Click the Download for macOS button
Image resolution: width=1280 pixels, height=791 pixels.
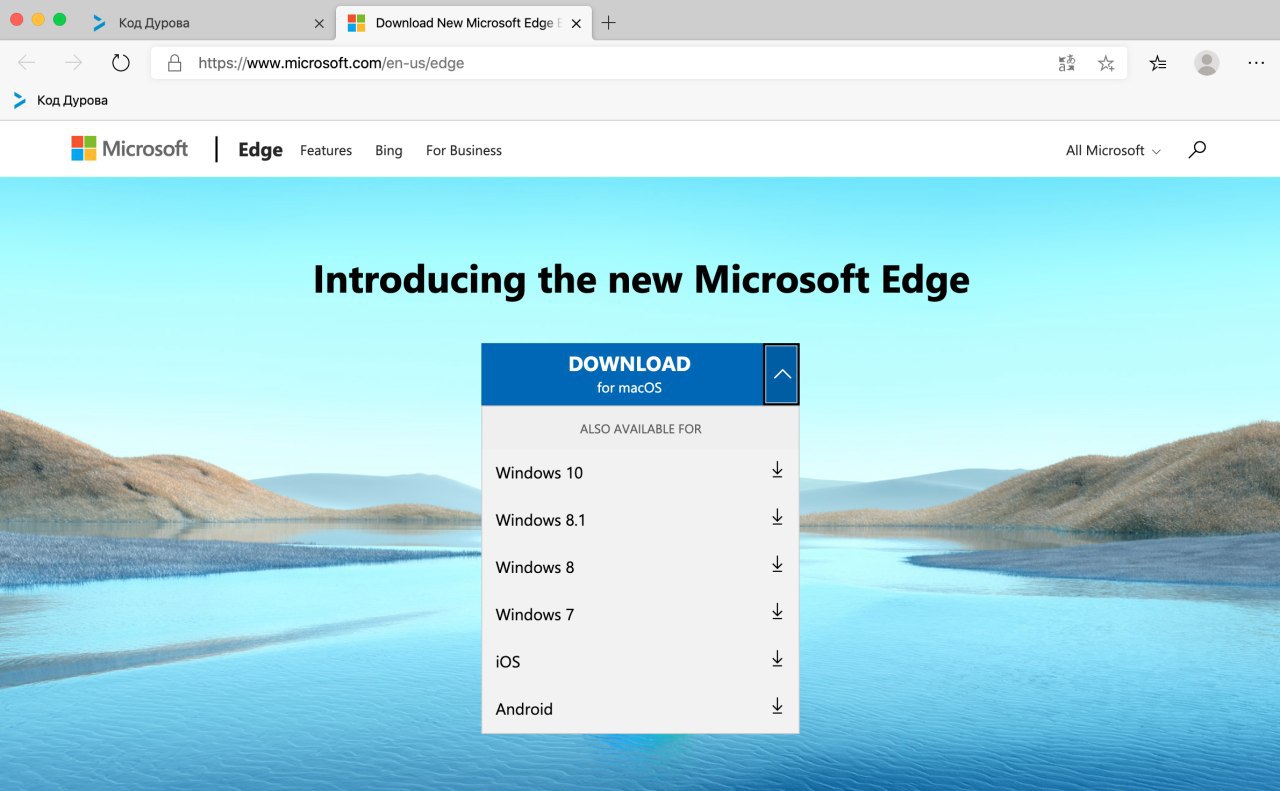click(622, 374)
